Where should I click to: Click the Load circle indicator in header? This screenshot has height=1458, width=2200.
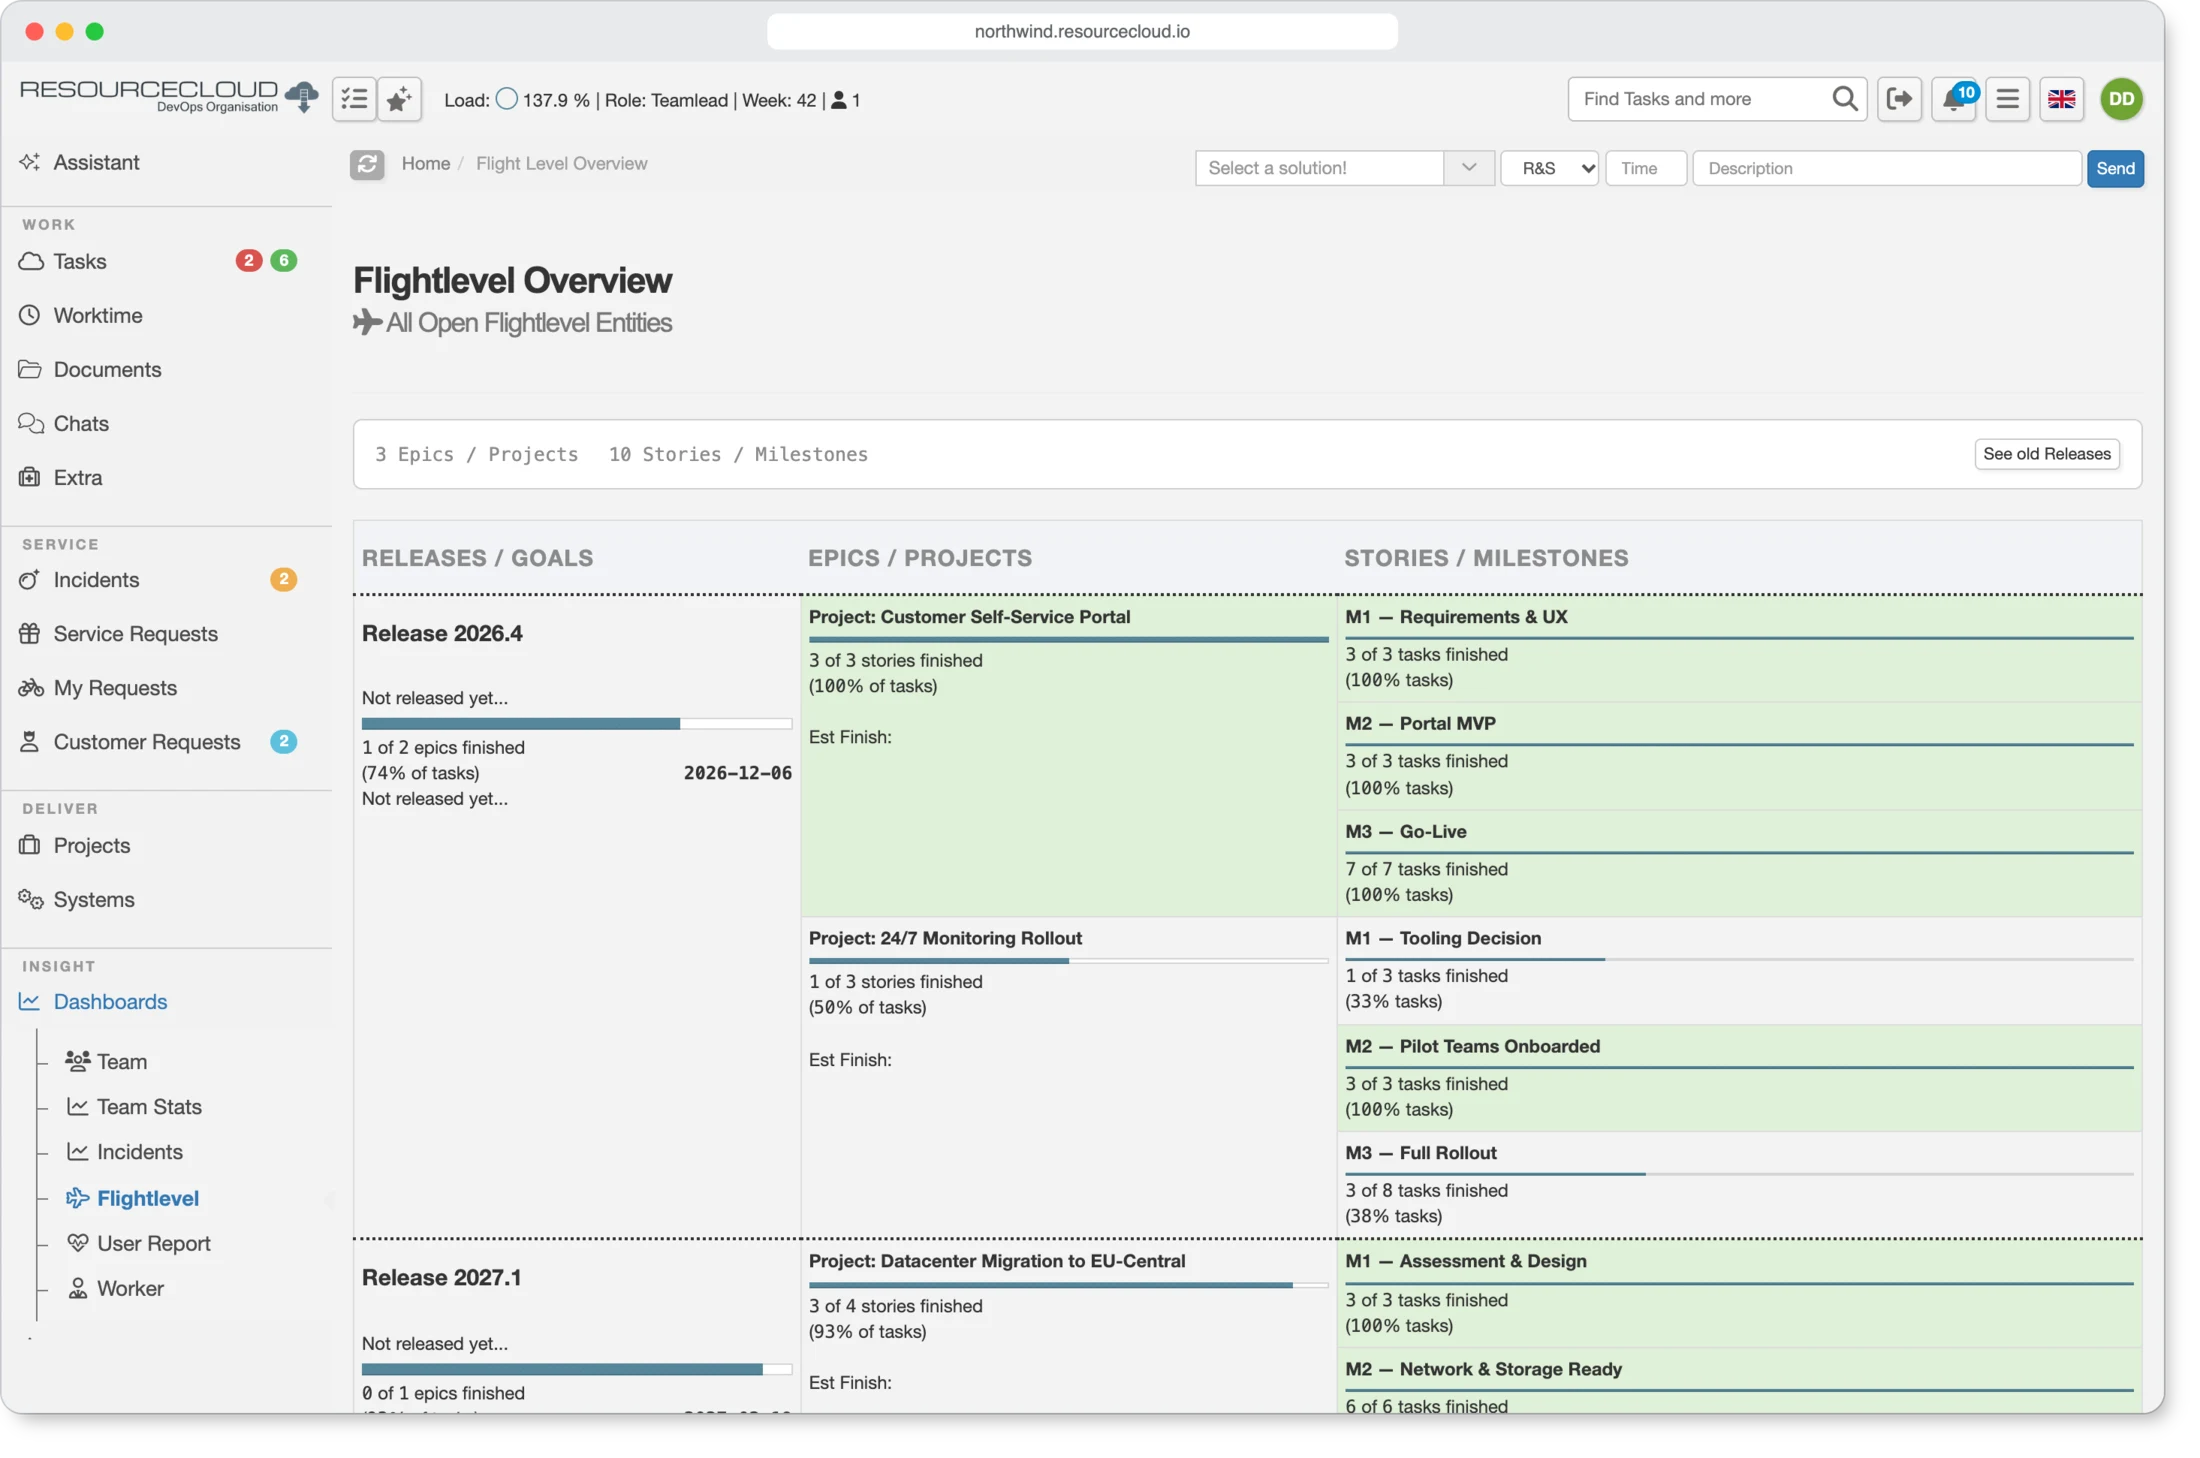(x=507, y=99)
